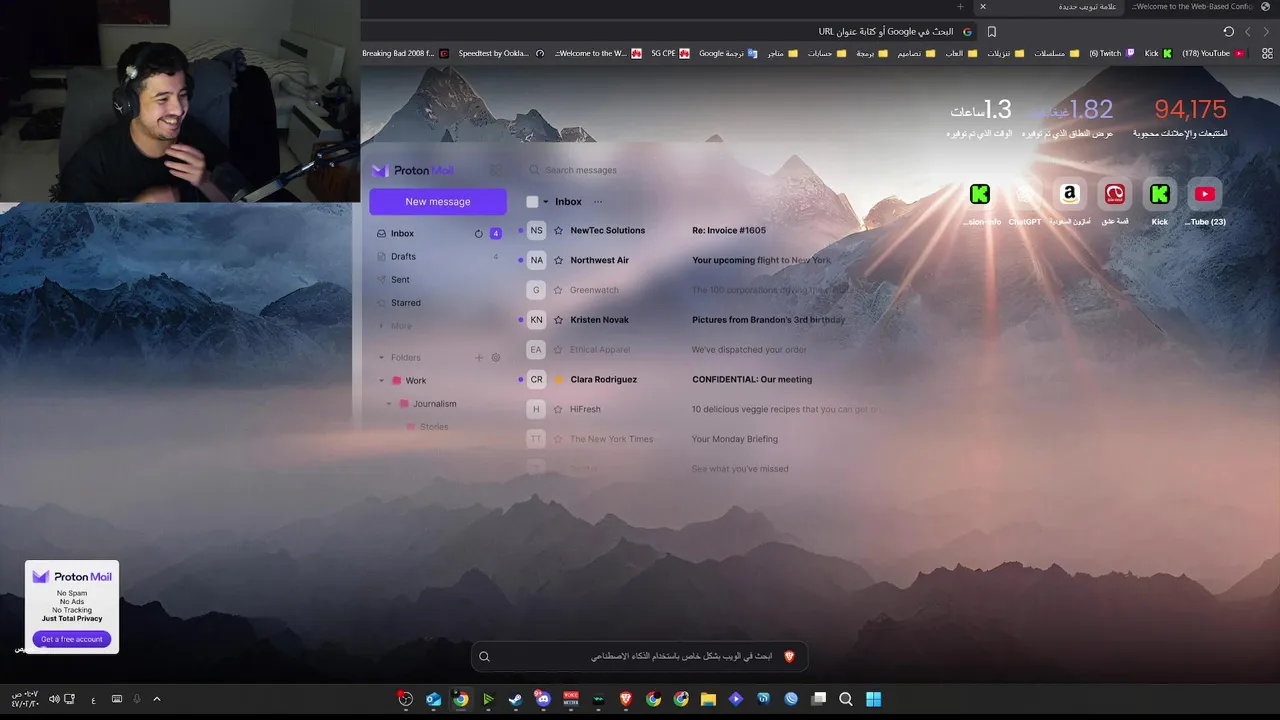1280x720 pixels.
Task: Star the NewTec Solutions email
Action: (x=559, y=230)
